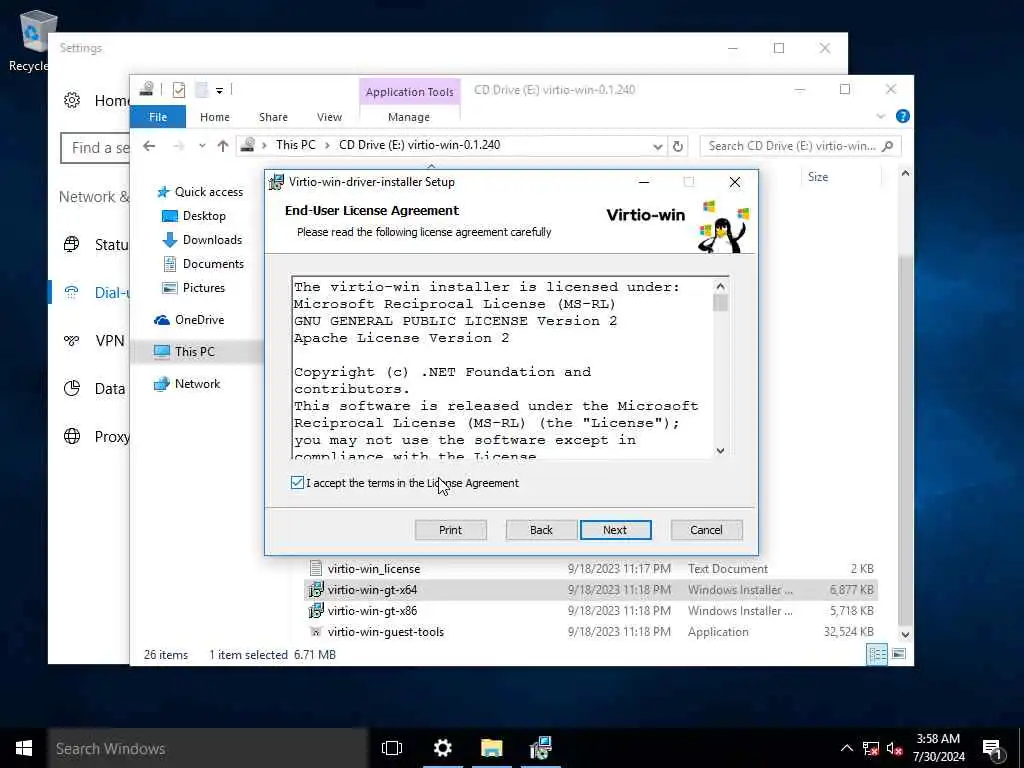
Task: Open installer icon on taskbar
Action: pyautogui.click(x=541, y=748)
